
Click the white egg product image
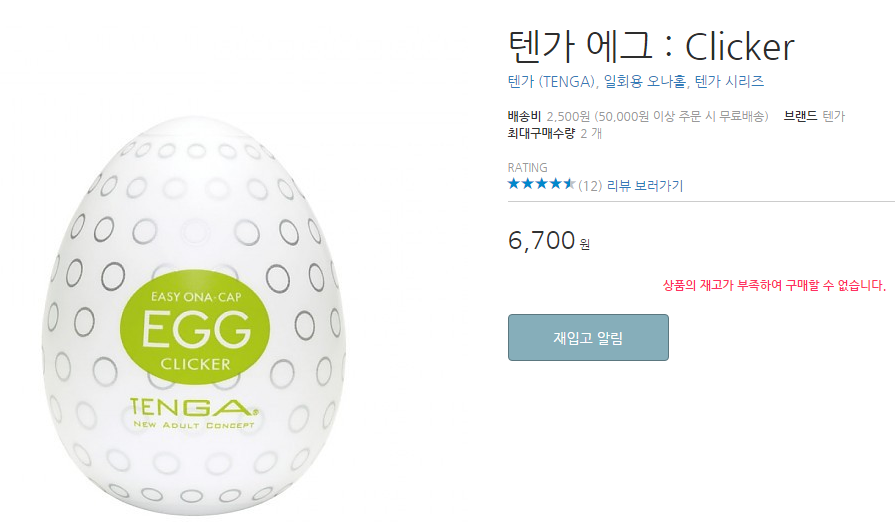click(x=193, y=316)
